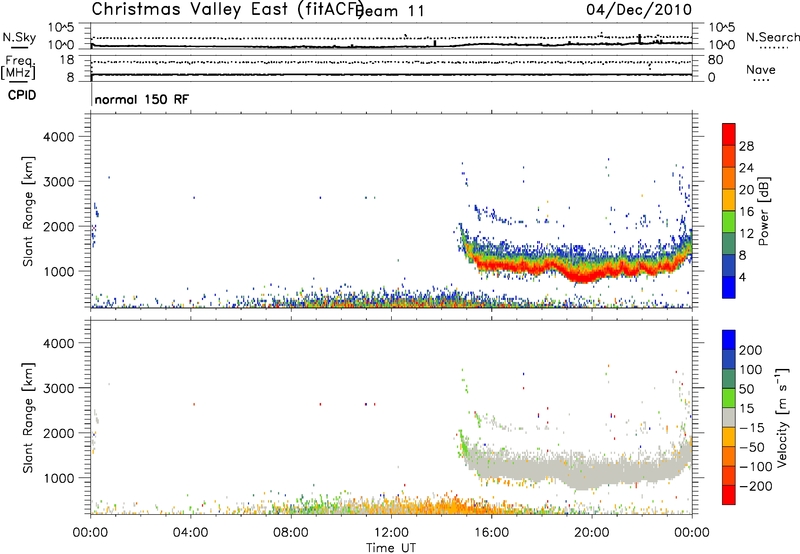Click the CPID label
This screenshot has width=800, height=554.
pyautogui.click(x=22, y=95)
